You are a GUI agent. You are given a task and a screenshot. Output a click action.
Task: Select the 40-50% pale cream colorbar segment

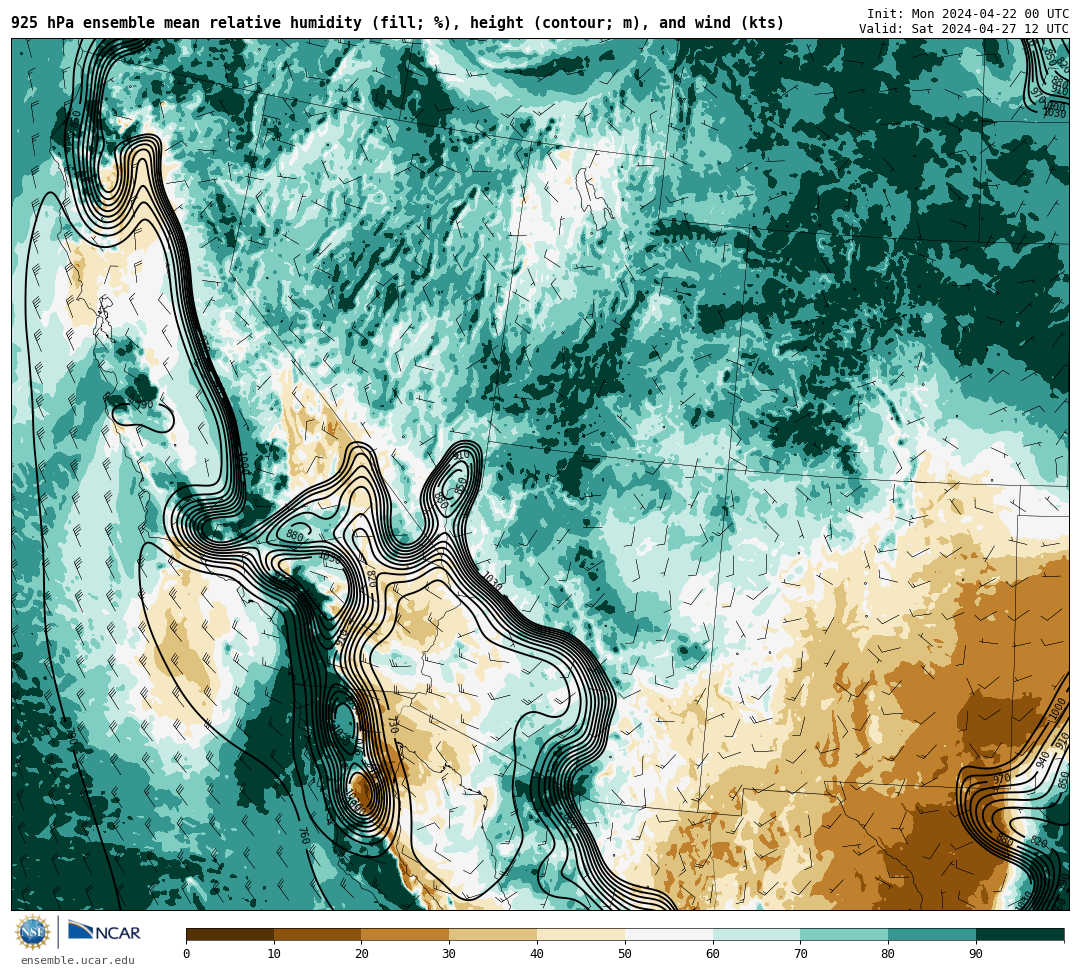(581, 934)
